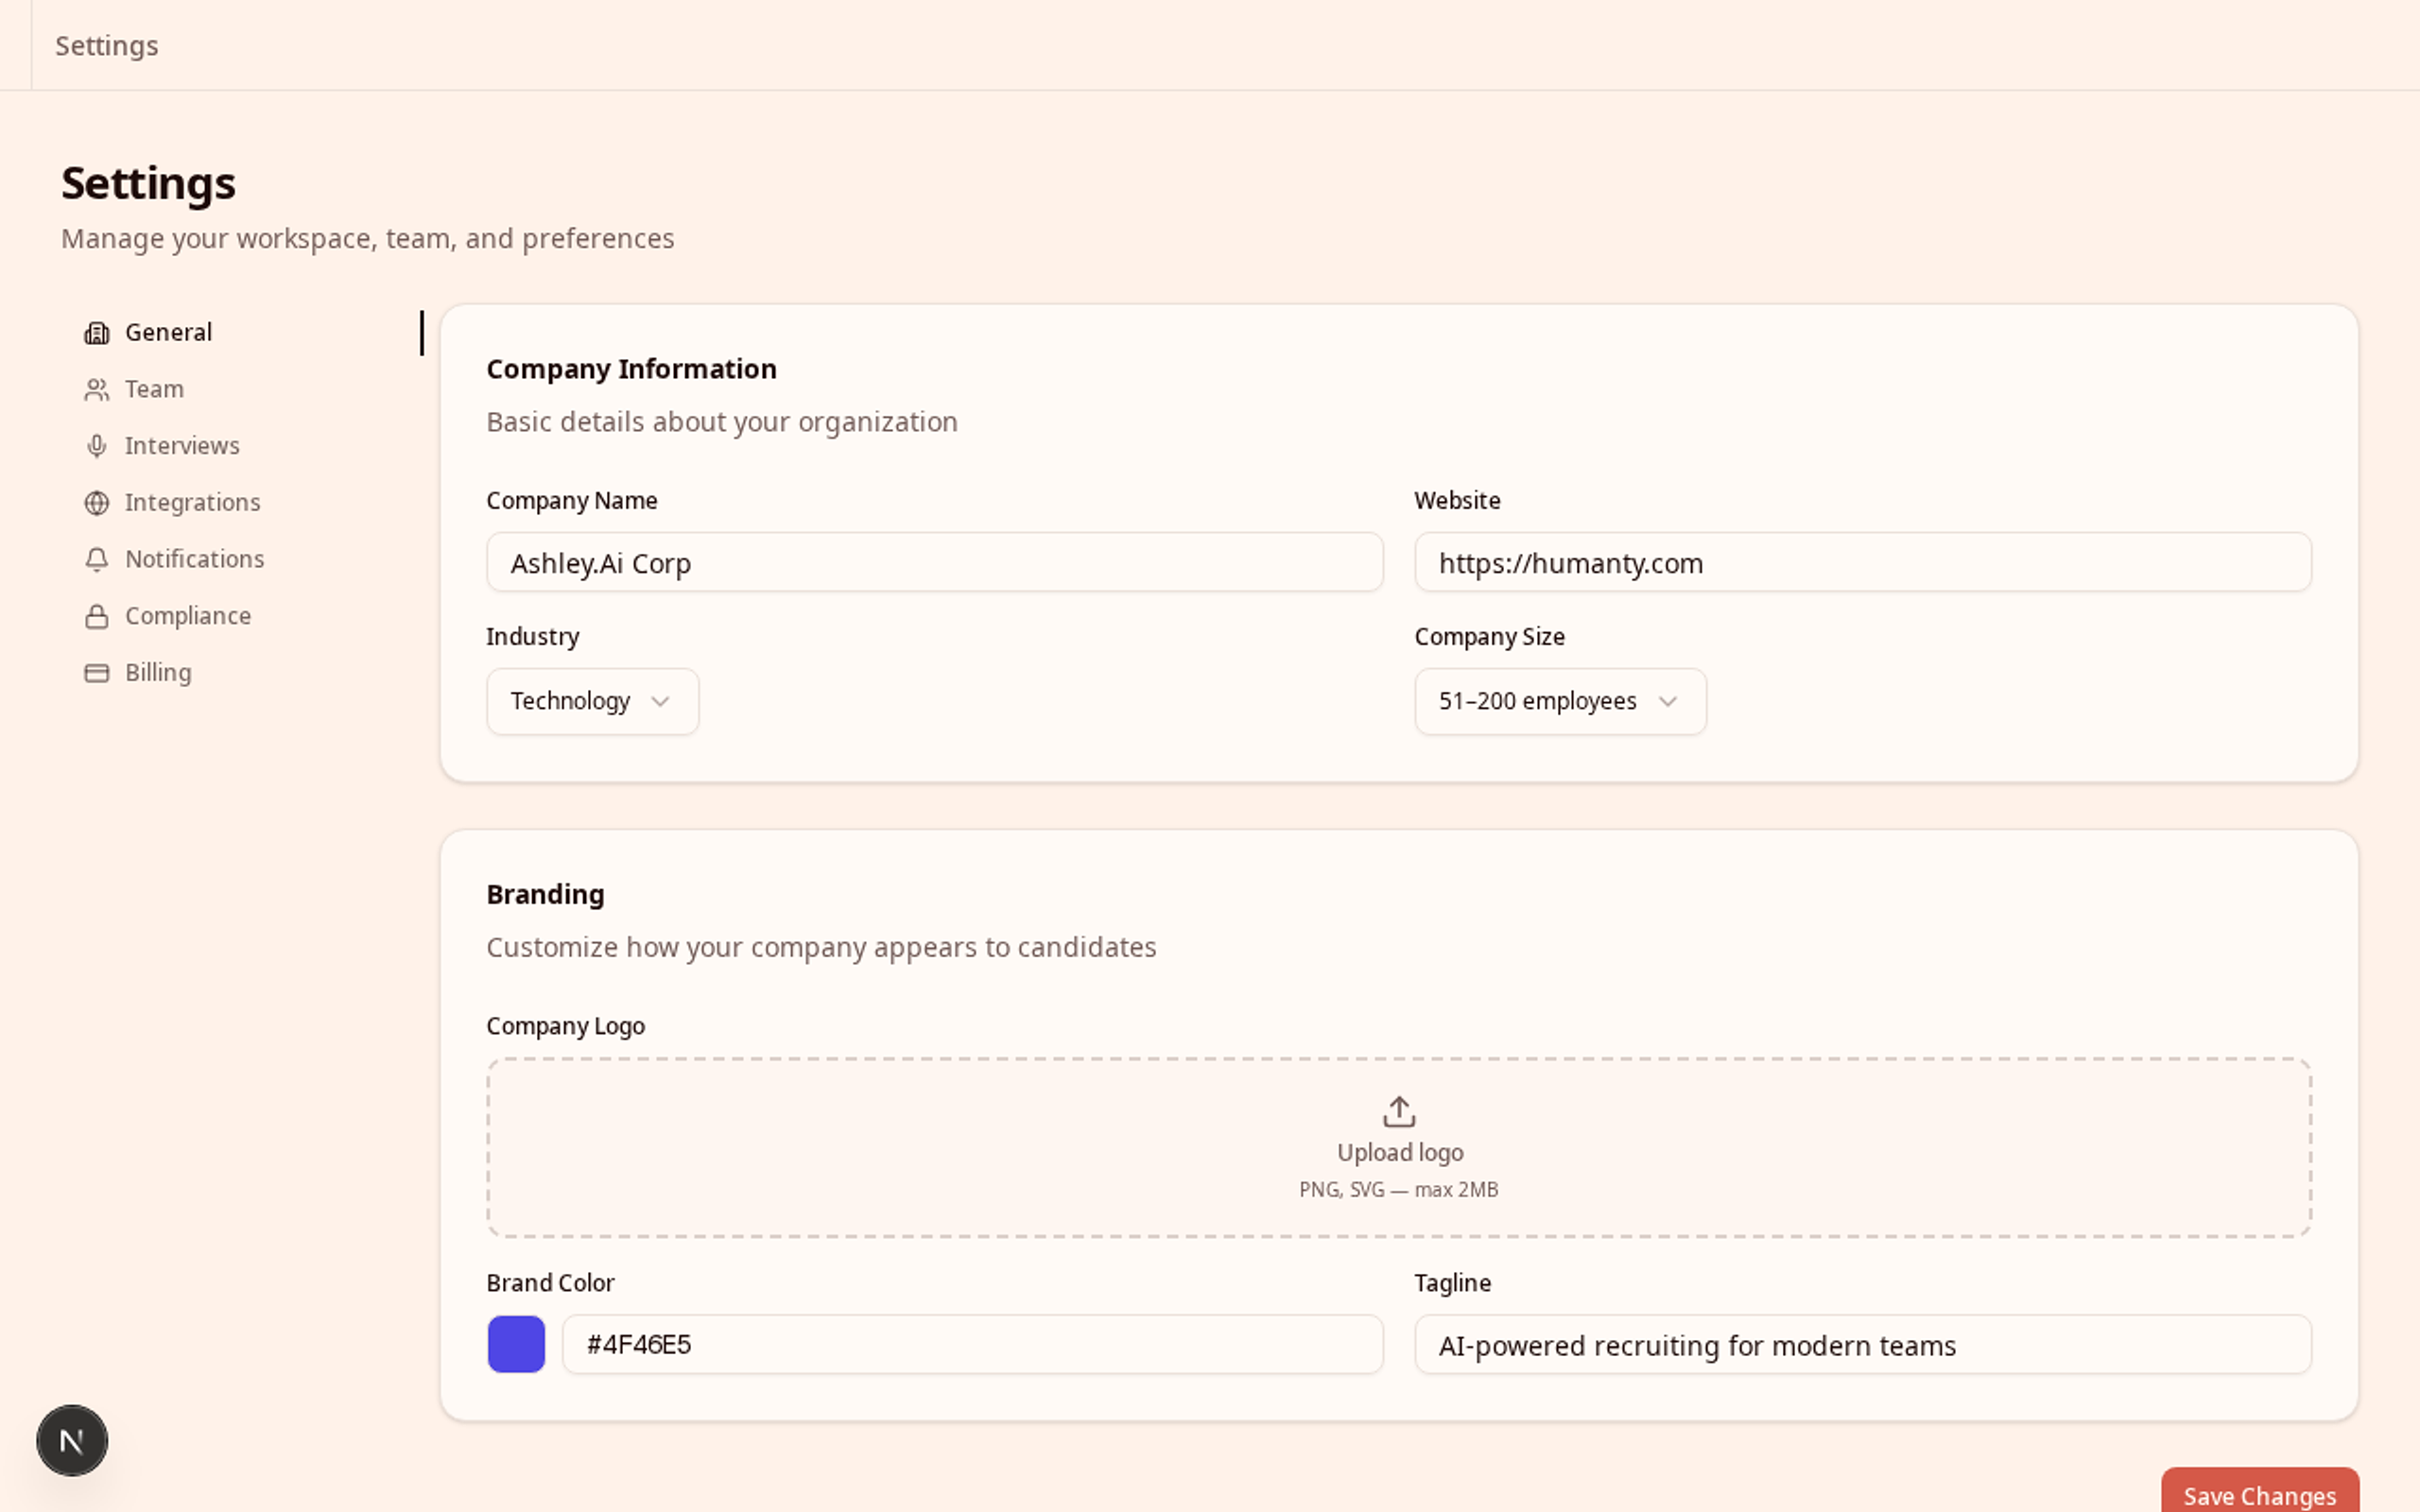Edit the Tagline text field

(1863, 1344)
